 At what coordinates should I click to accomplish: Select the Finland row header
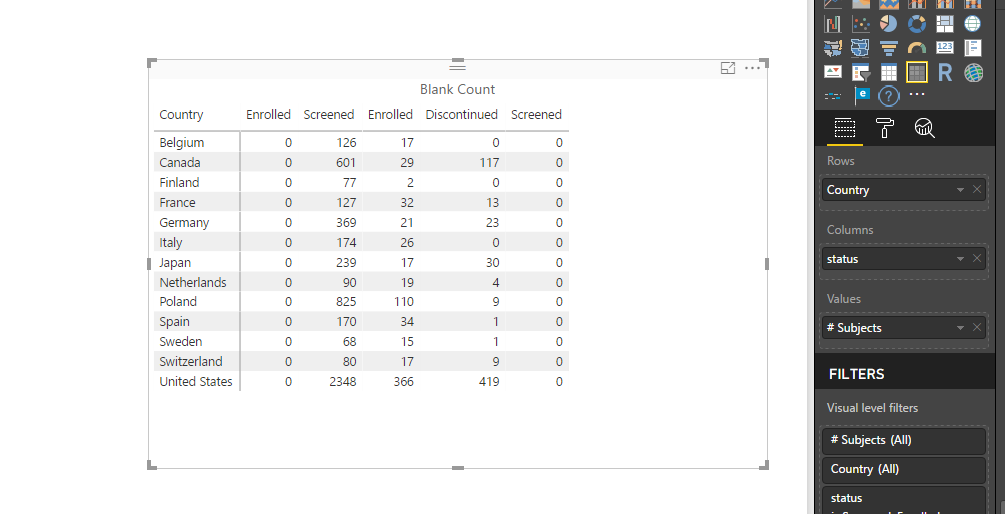tap(179, 183)
